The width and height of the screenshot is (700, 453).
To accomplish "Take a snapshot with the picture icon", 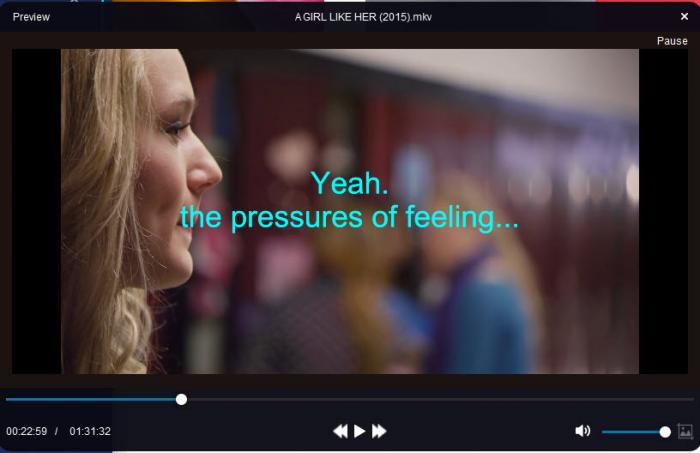I will coord(685,431).
